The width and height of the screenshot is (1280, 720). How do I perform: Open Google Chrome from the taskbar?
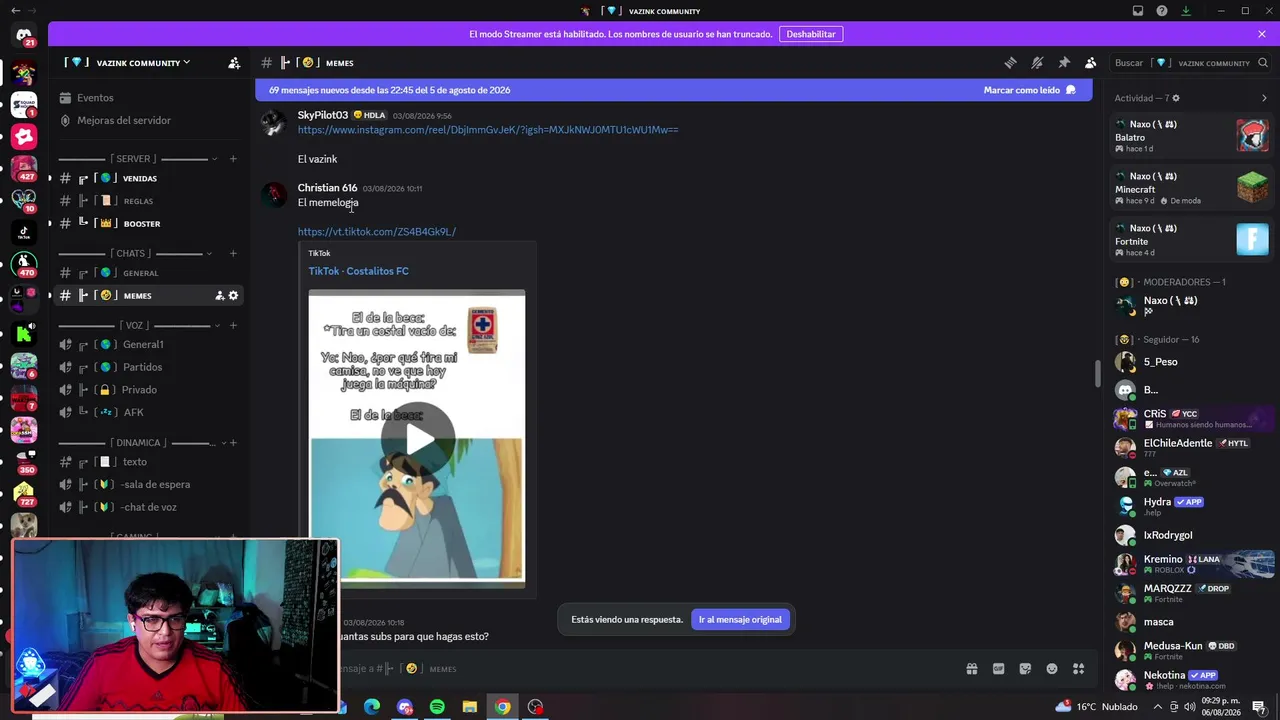click(502, 707)
